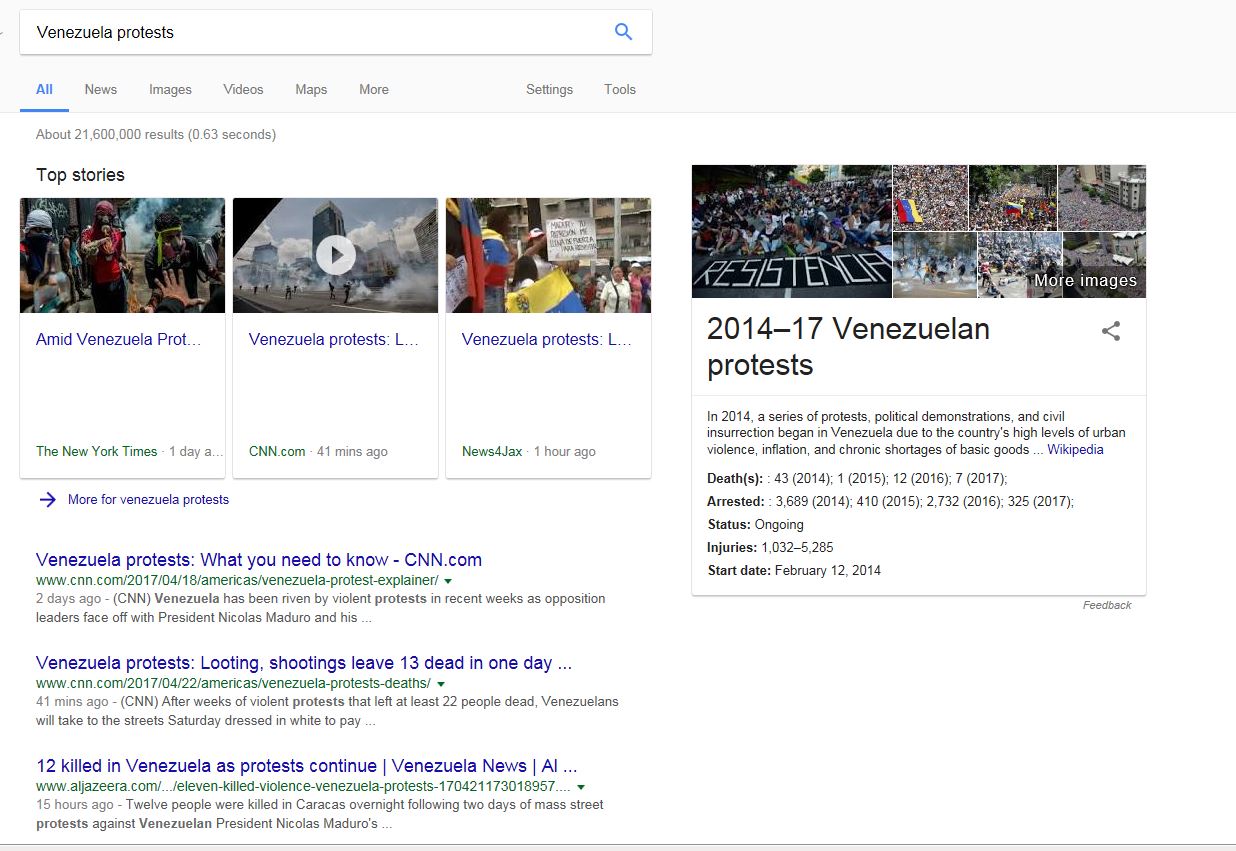Click into the Venezuela protests search box
Viewport: 1236px width, 851px height.
click(x=310, y=32)
